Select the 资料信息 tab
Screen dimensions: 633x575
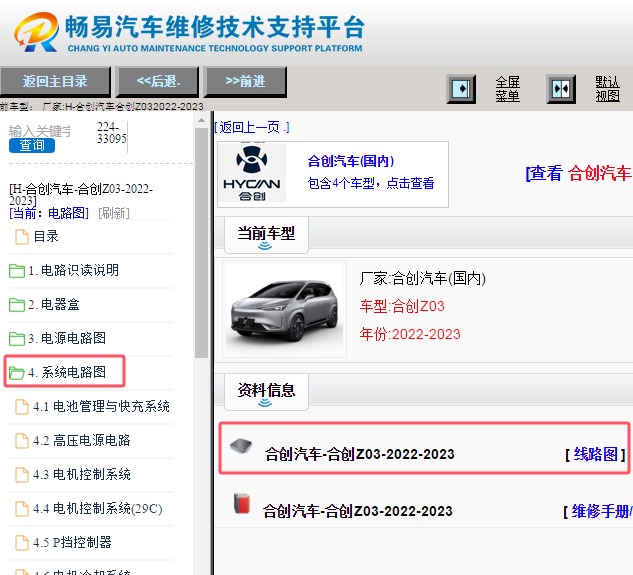[266, 392]
